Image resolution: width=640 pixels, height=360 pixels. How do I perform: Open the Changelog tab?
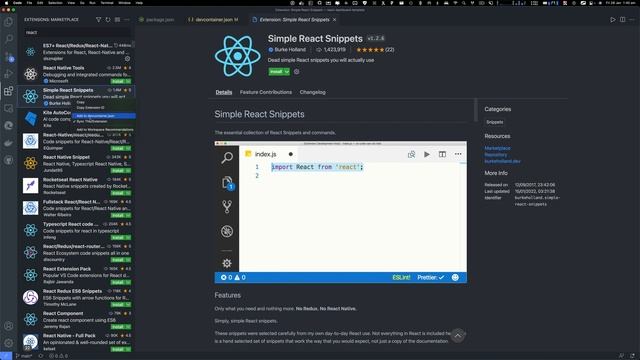coord(313,92)
